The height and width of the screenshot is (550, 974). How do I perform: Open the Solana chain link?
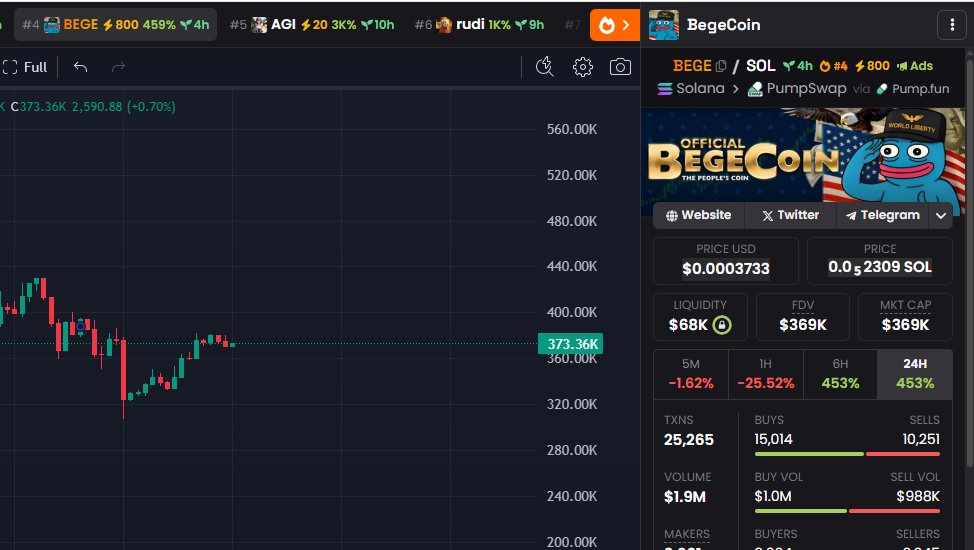(691, 89)
